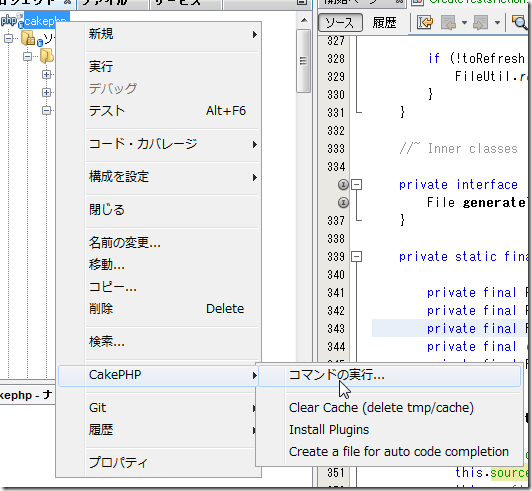Viewport: 532px width, 491px height.
Task: Select Create a file for auto code completion
Action: click(390, 452)
